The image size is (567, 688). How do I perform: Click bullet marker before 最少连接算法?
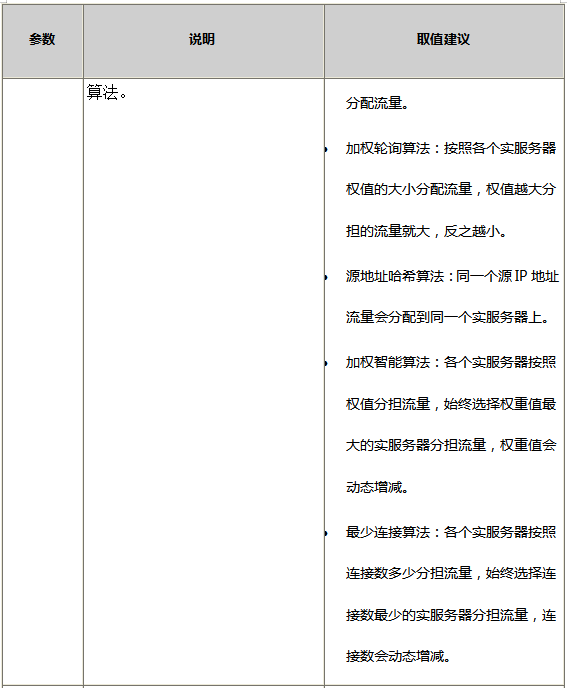pos(326,534)
